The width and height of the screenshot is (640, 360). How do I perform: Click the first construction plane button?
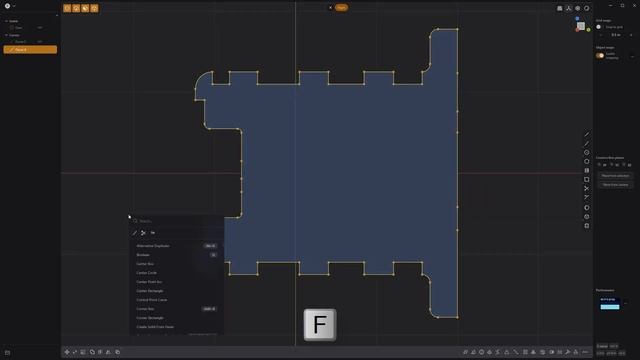coord(602,165)
